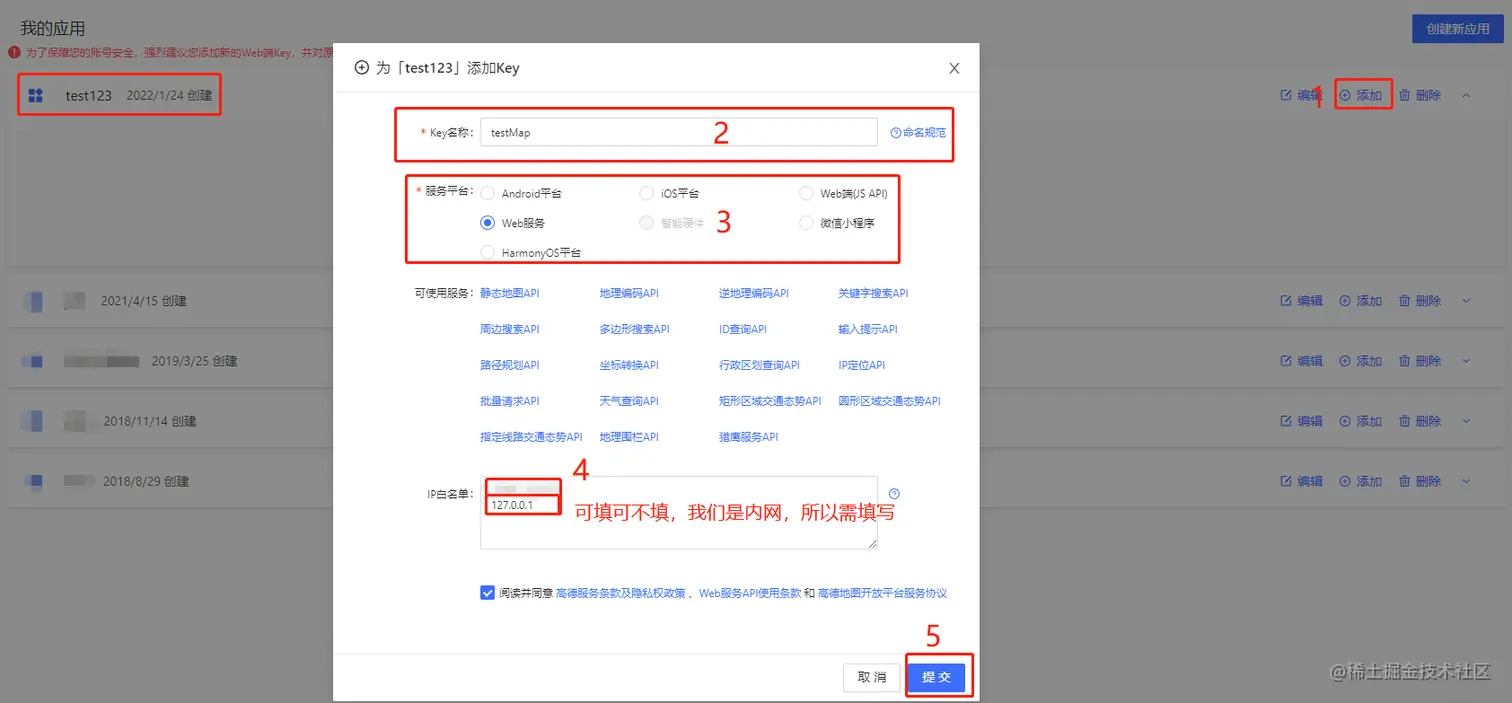Open the 批量请求API link

pyautogui.click(x=510, y=401)
